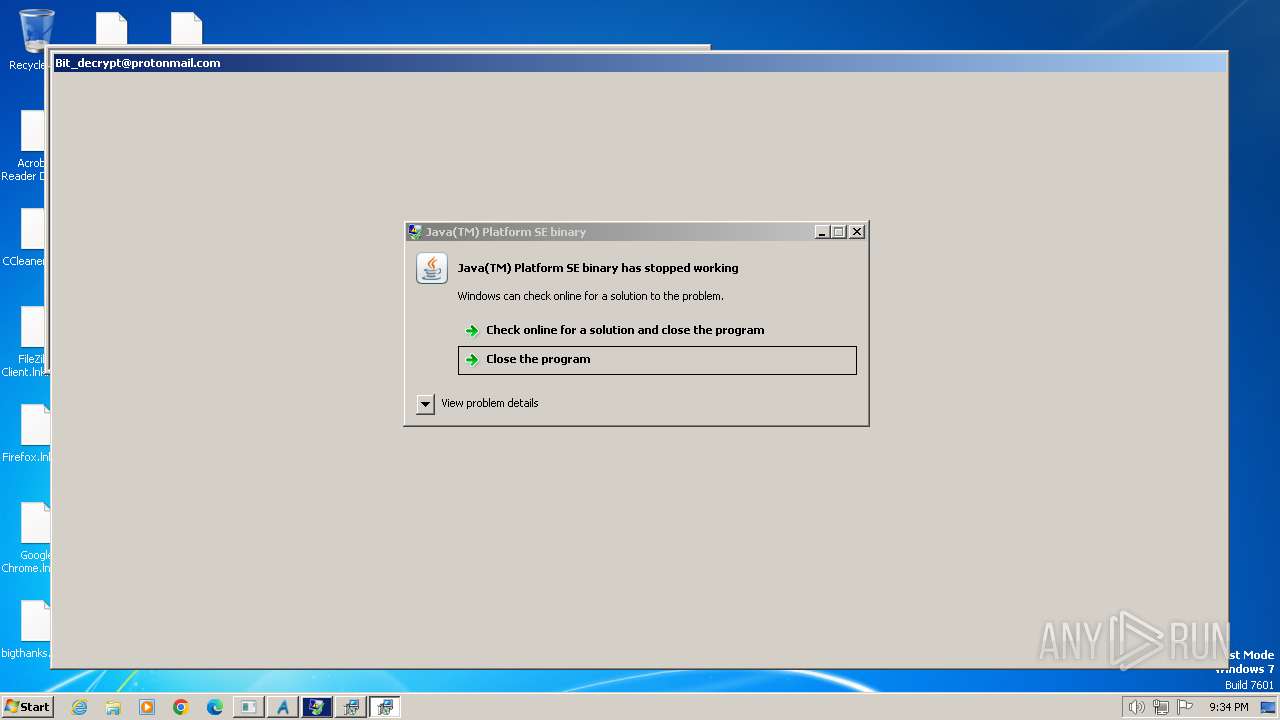Click green arrow beside Check online option

[472, 330]
